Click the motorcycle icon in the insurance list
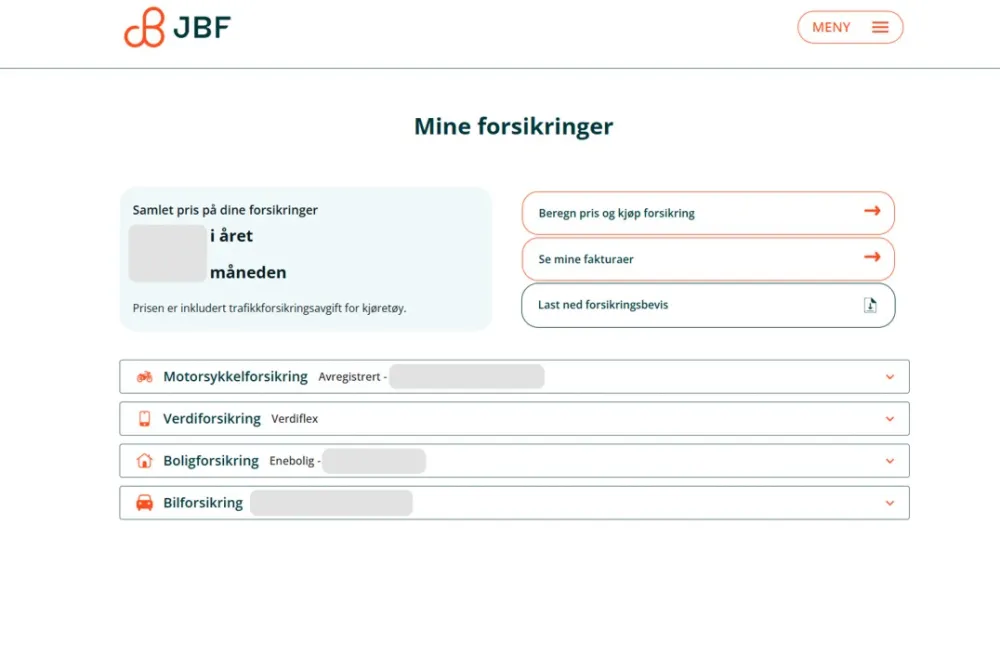This screenshot has height=669, width=1000. point(145,377)
